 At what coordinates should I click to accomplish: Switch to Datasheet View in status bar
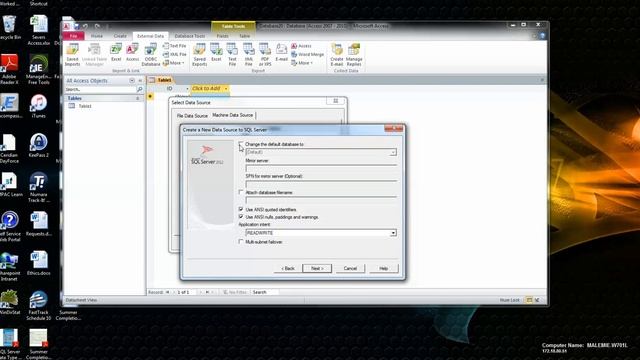click(x=529, y=300)
